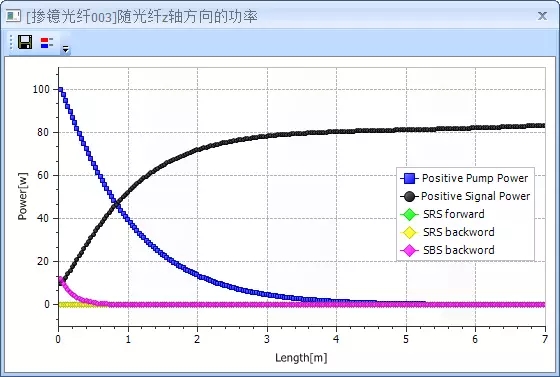Select SRS forward legend entry
The height and width of the screenshot is (377, 560).
pyautogui.click(x=442, y=214)
